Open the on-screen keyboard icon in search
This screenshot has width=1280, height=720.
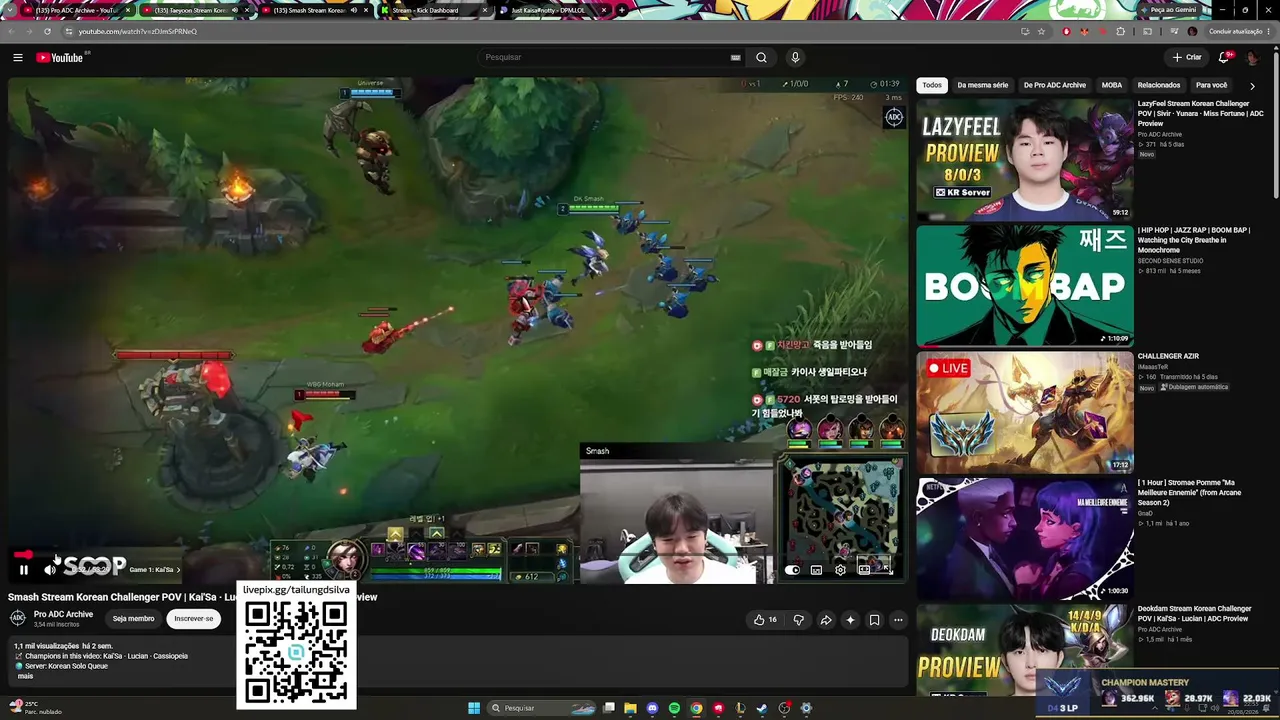(x=735, y=58)
